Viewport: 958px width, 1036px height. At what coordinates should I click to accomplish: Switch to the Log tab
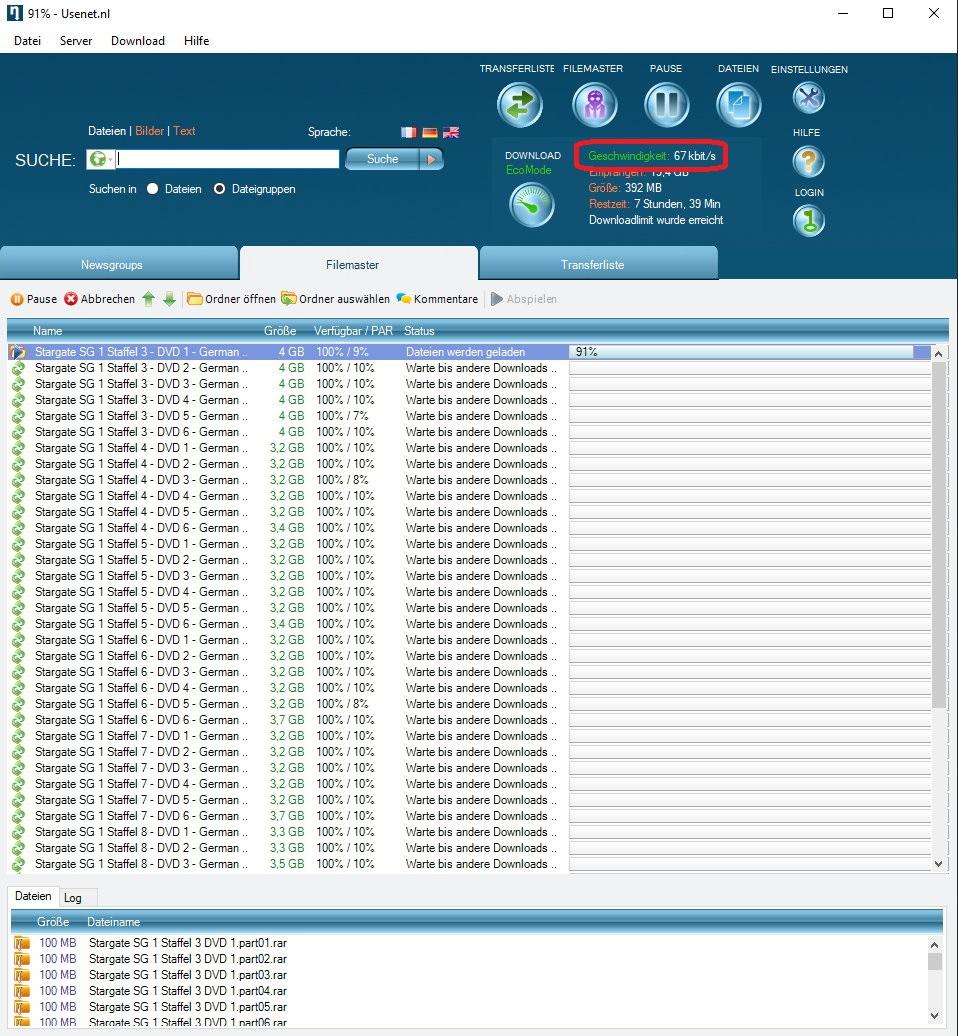click(x=73, y=897)
